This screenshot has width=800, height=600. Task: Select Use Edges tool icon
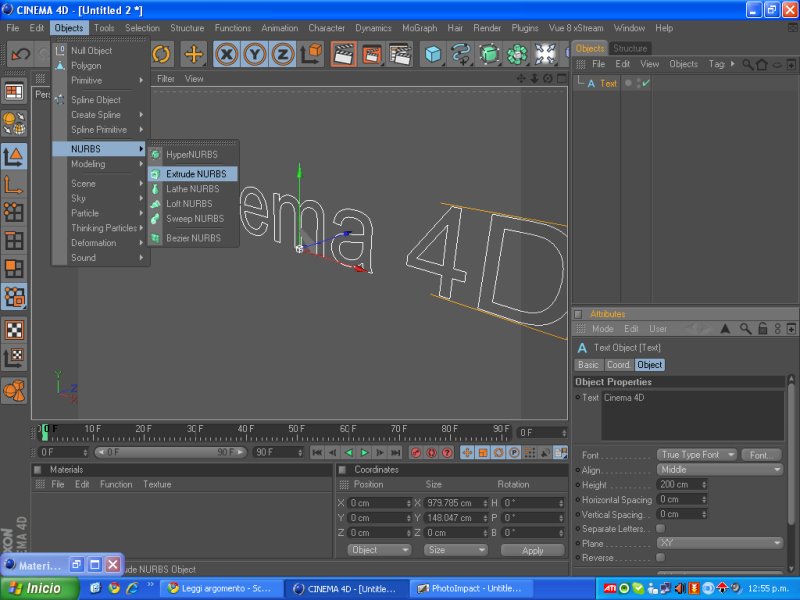pos(14,240)
